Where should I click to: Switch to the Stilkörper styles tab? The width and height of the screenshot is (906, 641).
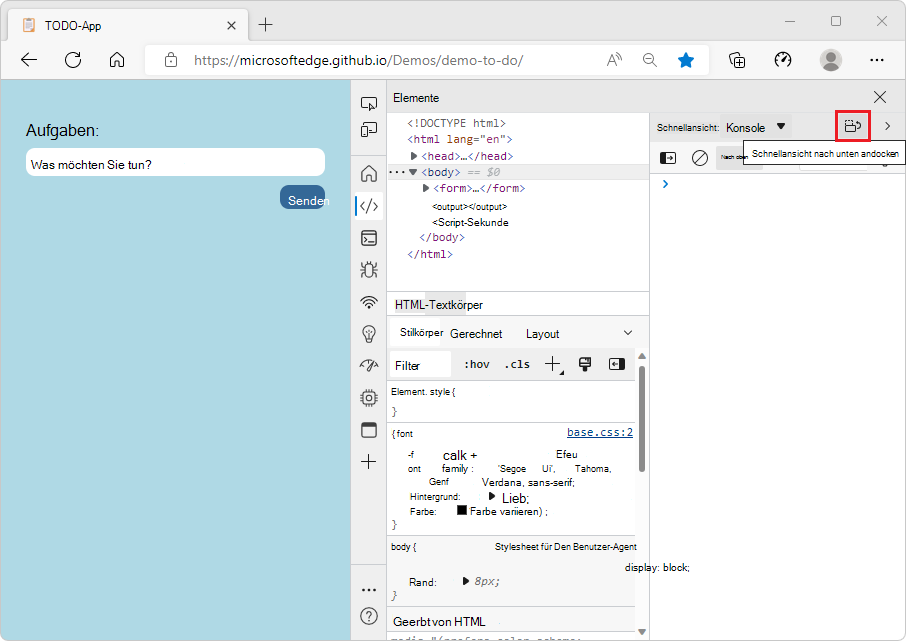(421, 333)
